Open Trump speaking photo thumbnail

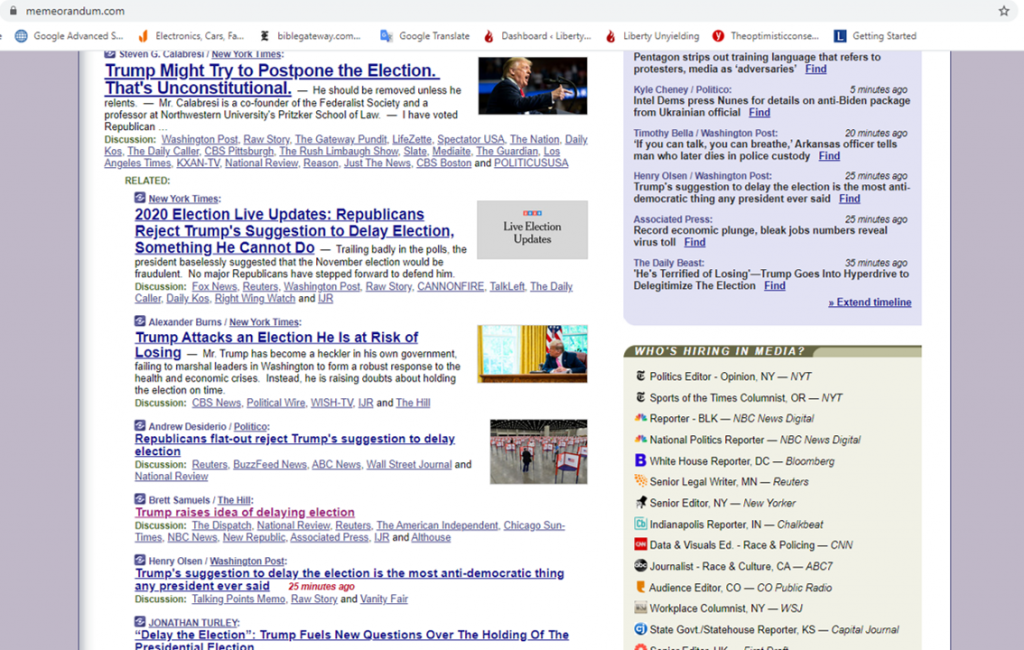532,86
